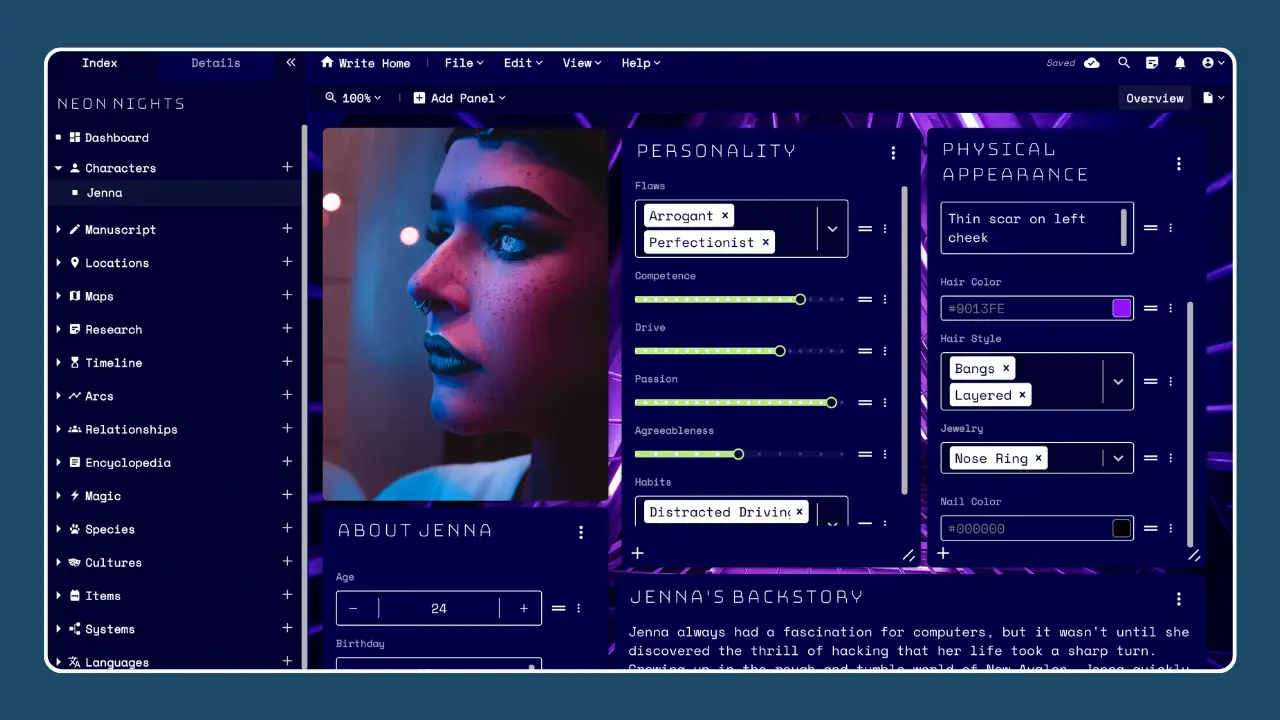Add new item to Manuscript with plus
The height and width of the screenshot is (720, 1280).
pos(287,229)
